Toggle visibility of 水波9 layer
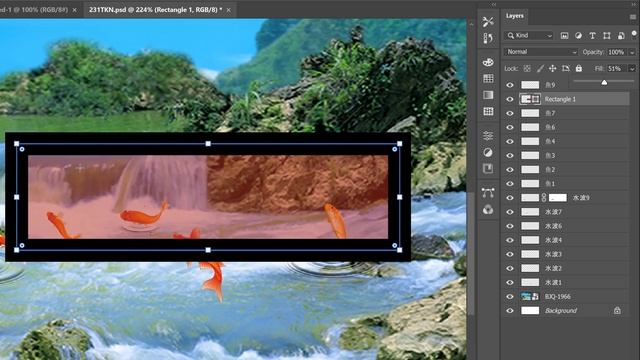The width and height of the screenshot is (640, 360). [510, 198]
